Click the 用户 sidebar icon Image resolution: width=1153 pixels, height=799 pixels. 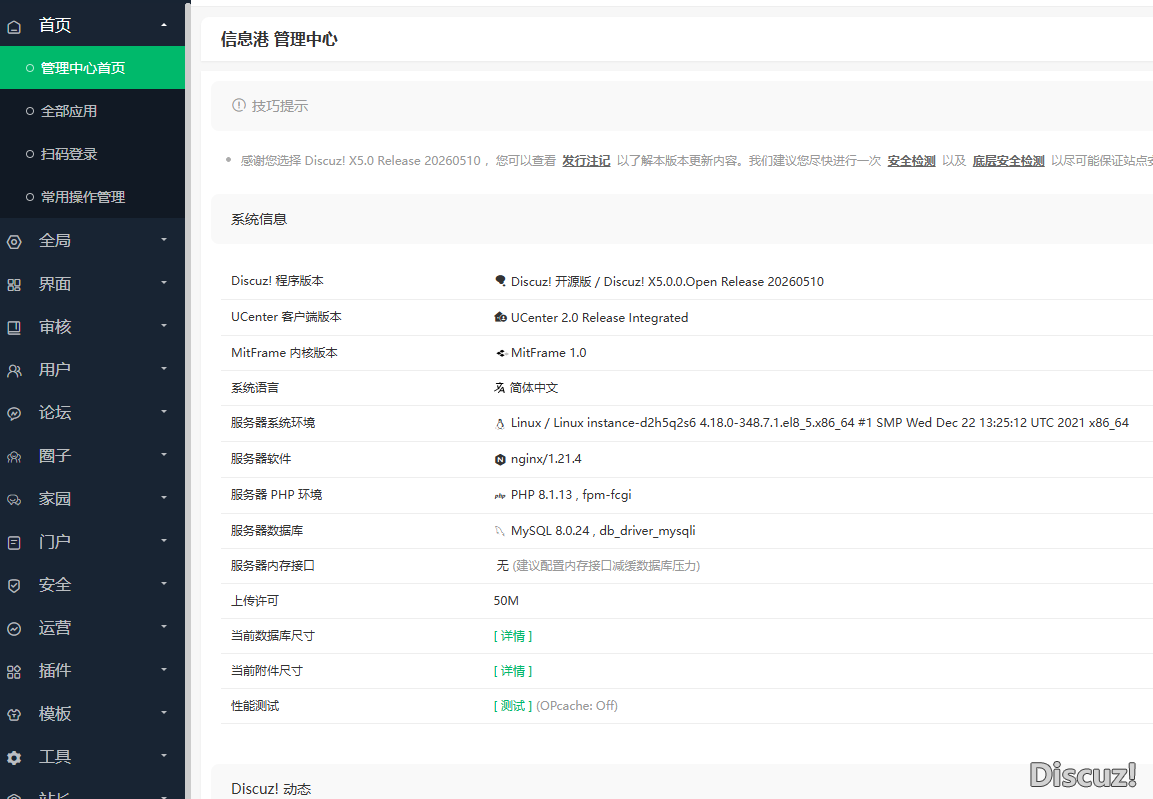(x=14, y=371)
